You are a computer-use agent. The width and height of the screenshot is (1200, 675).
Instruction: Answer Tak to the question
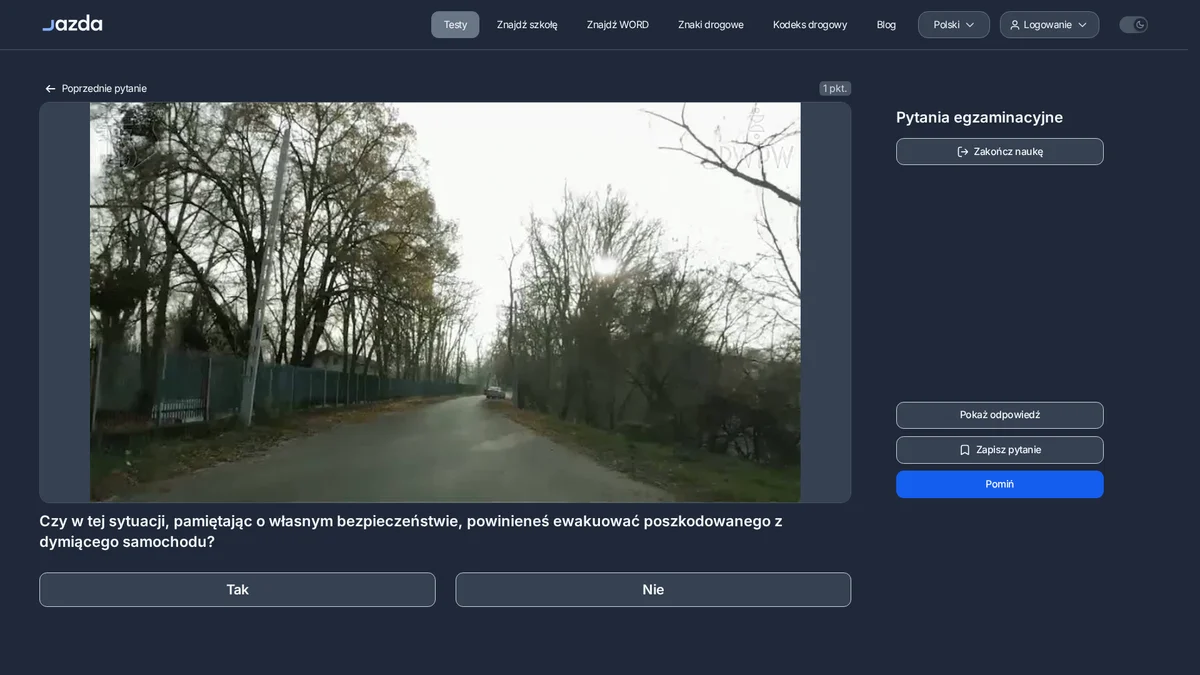237,590
